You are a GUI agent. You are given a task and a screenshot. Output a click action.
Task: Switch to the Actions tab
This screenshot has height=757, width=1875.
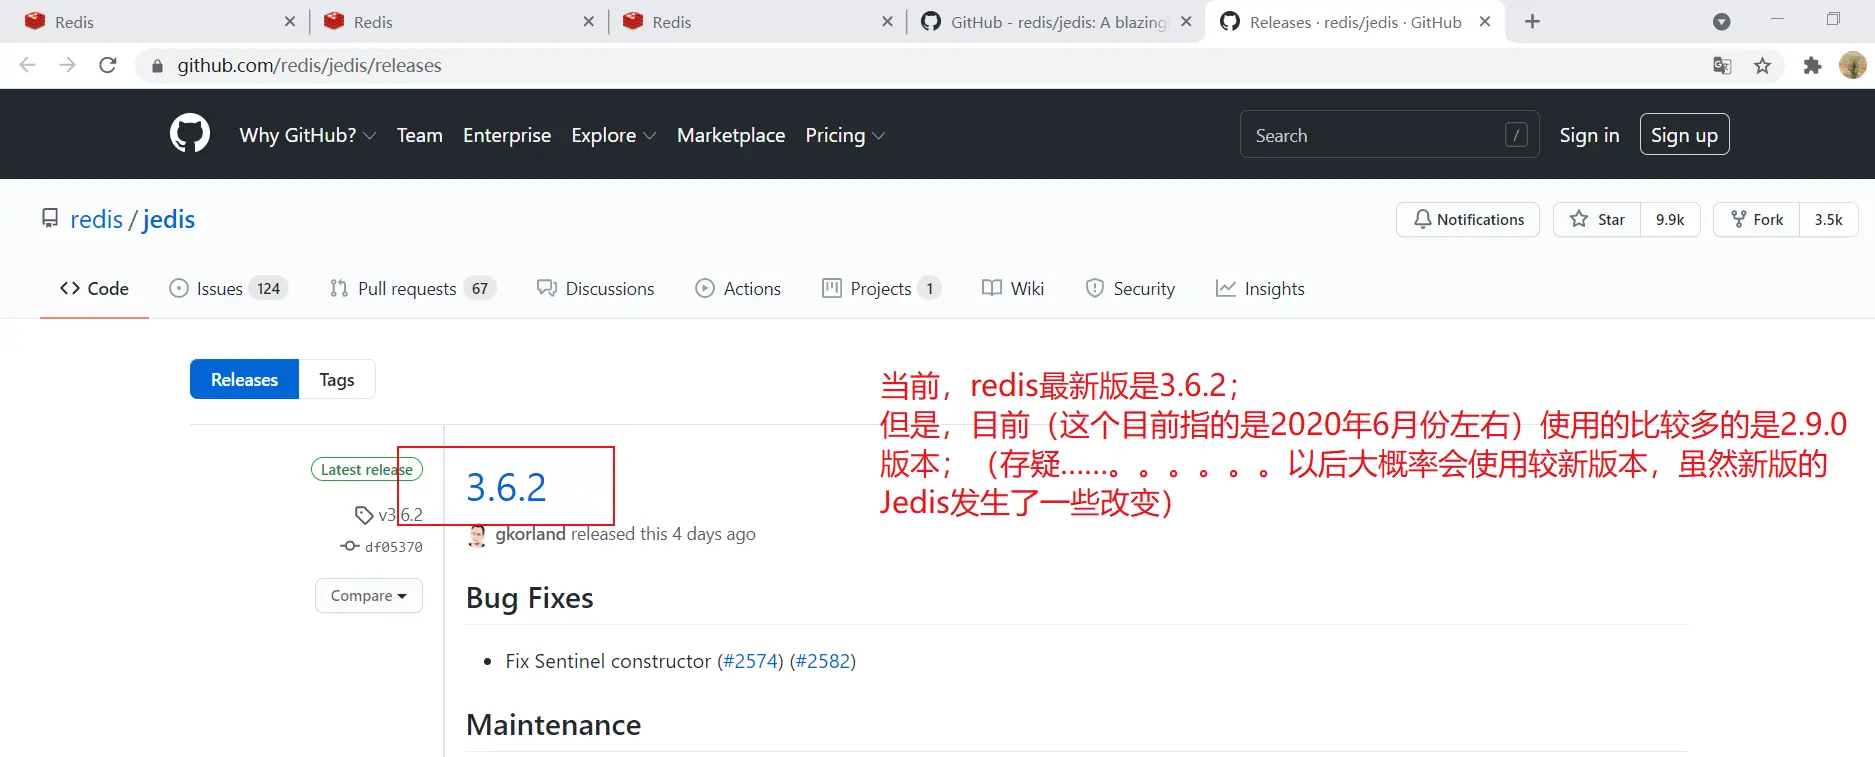[x=738, y=288]
